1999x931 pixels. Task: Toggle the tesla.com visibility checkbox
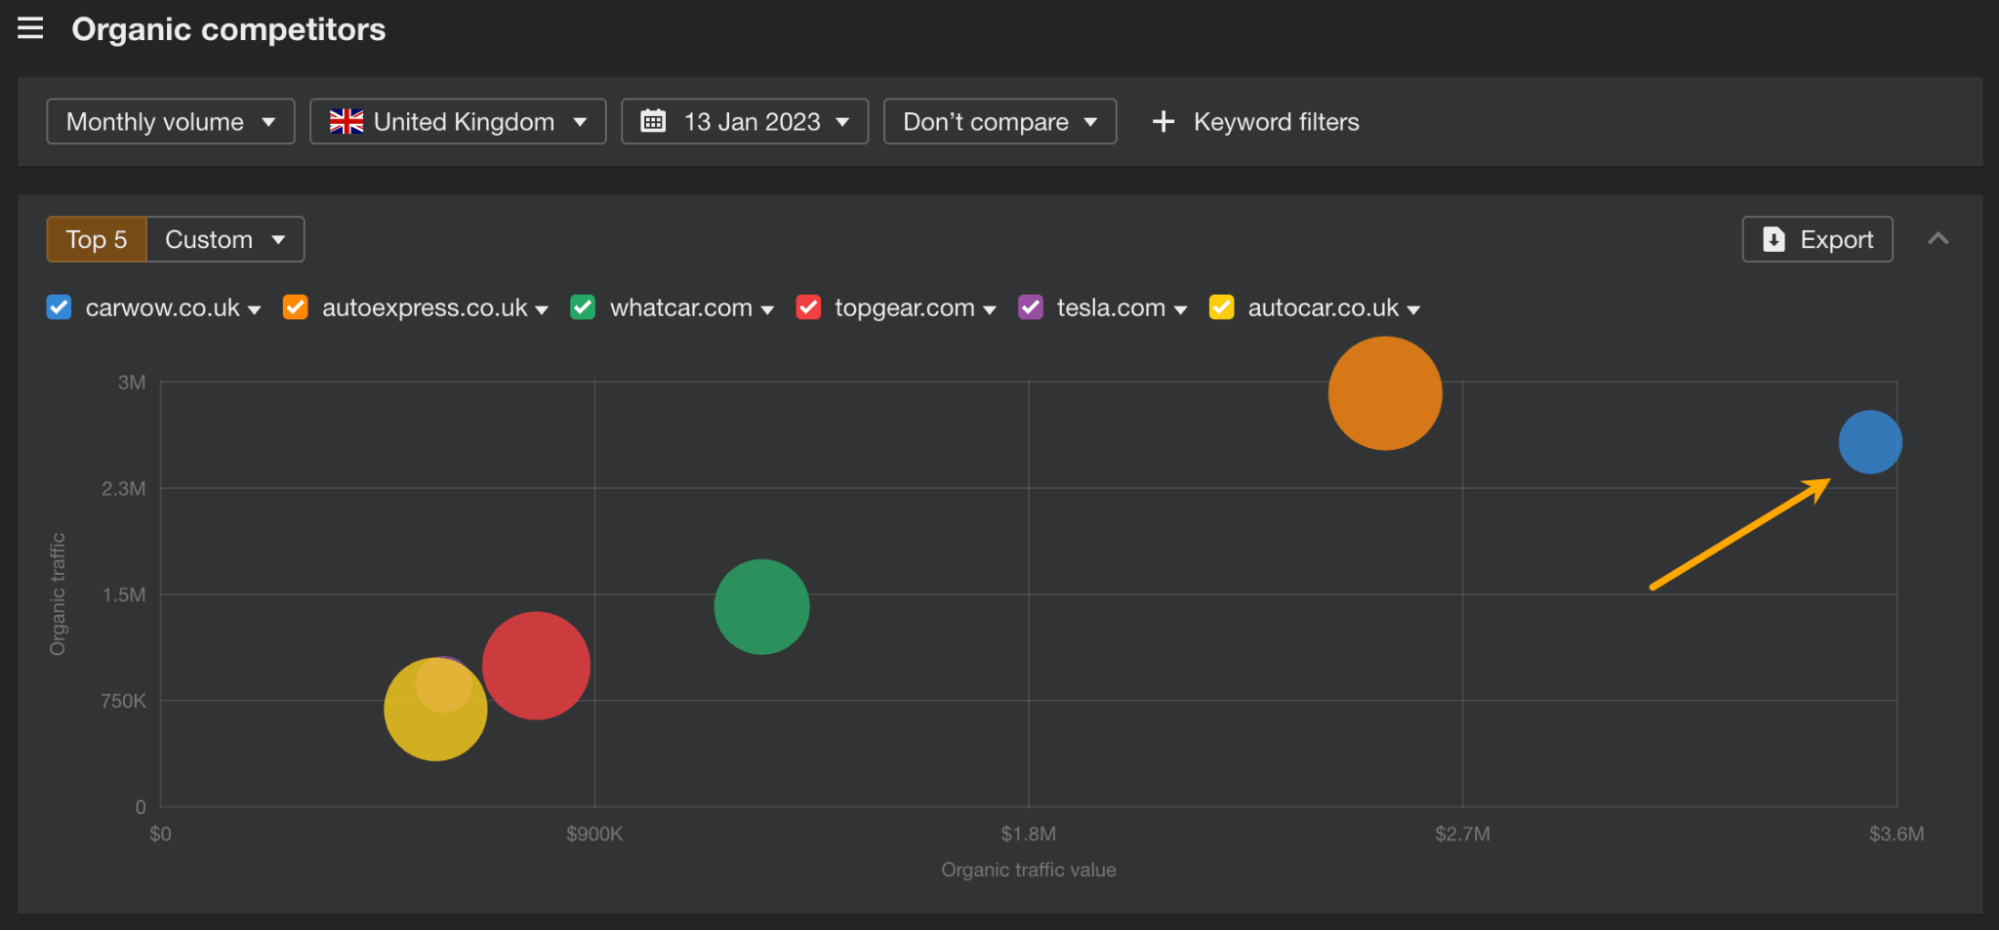(x=1030, y=307)
